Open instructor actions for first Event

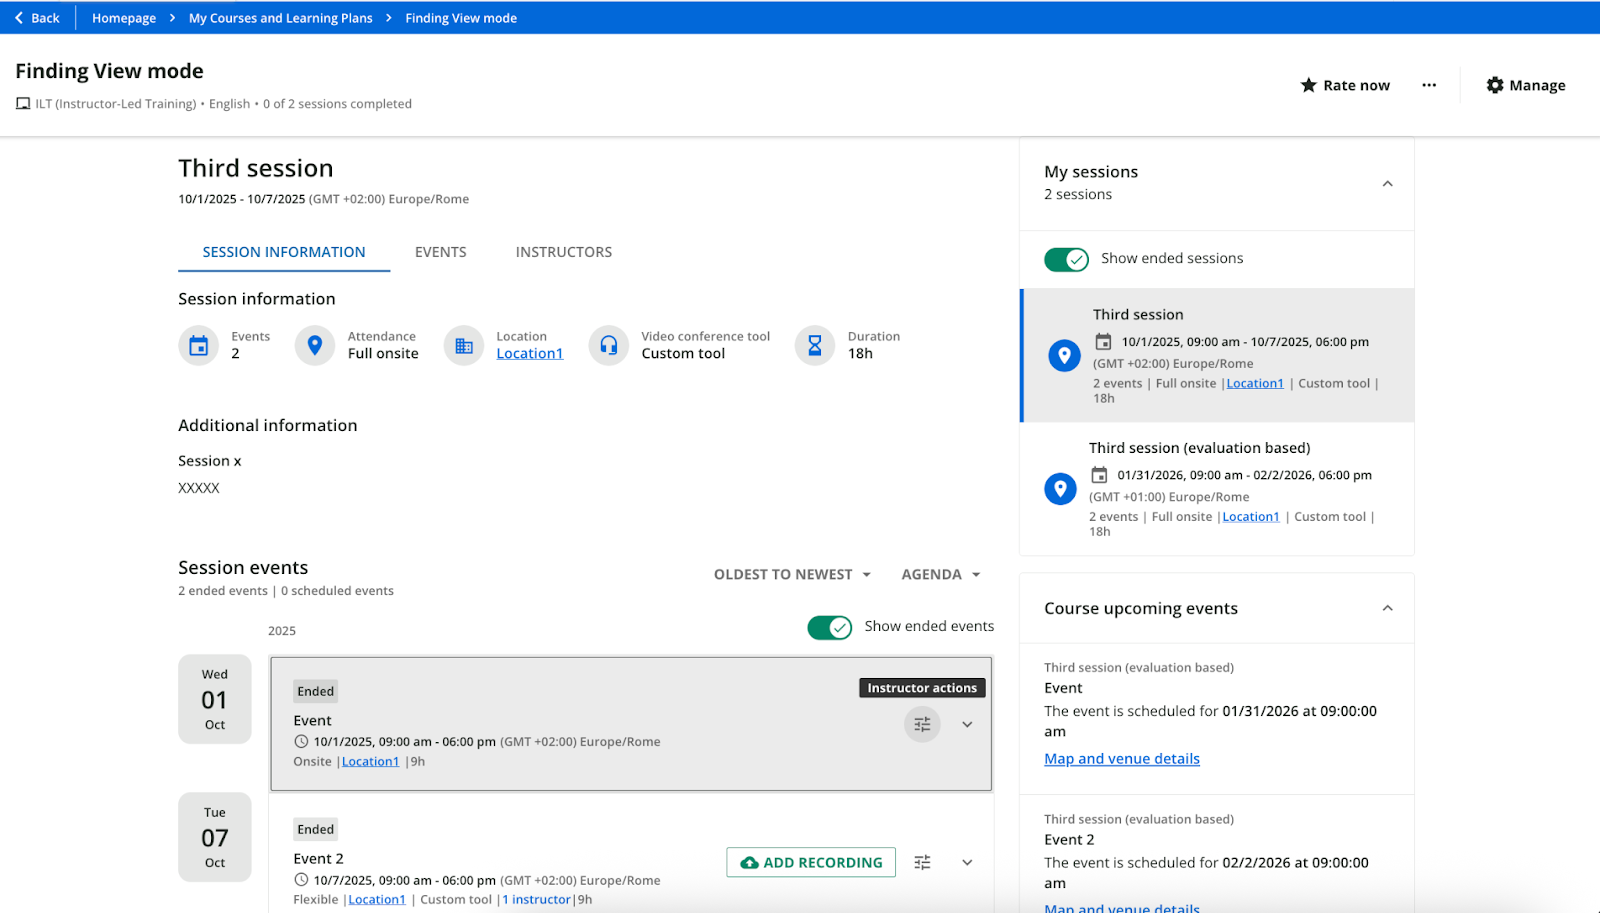(x=922, y=724)
